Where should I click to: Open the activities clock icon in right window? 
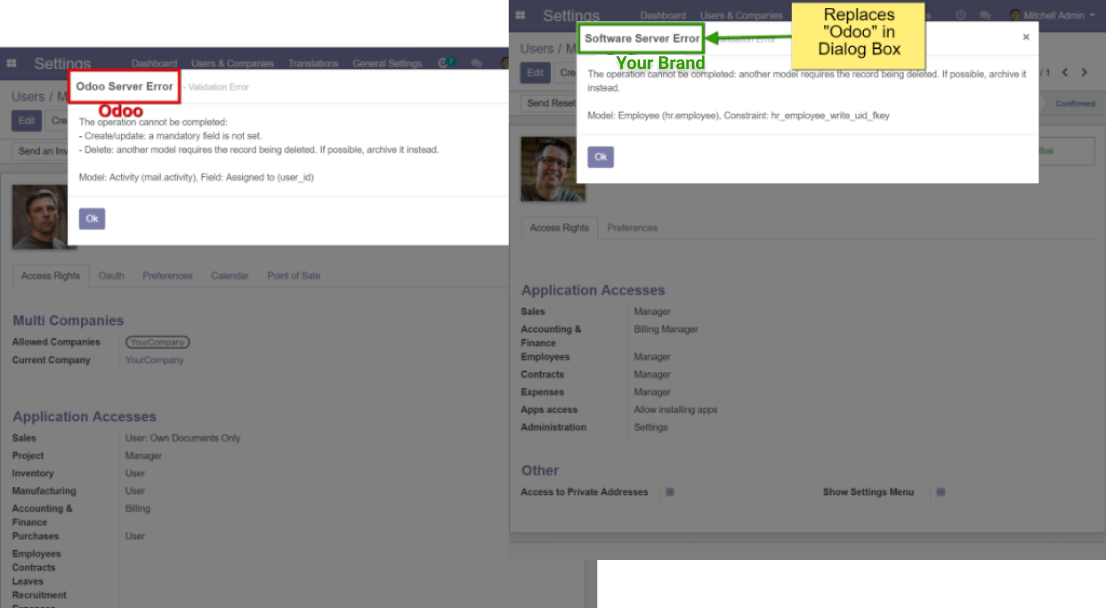961,16
